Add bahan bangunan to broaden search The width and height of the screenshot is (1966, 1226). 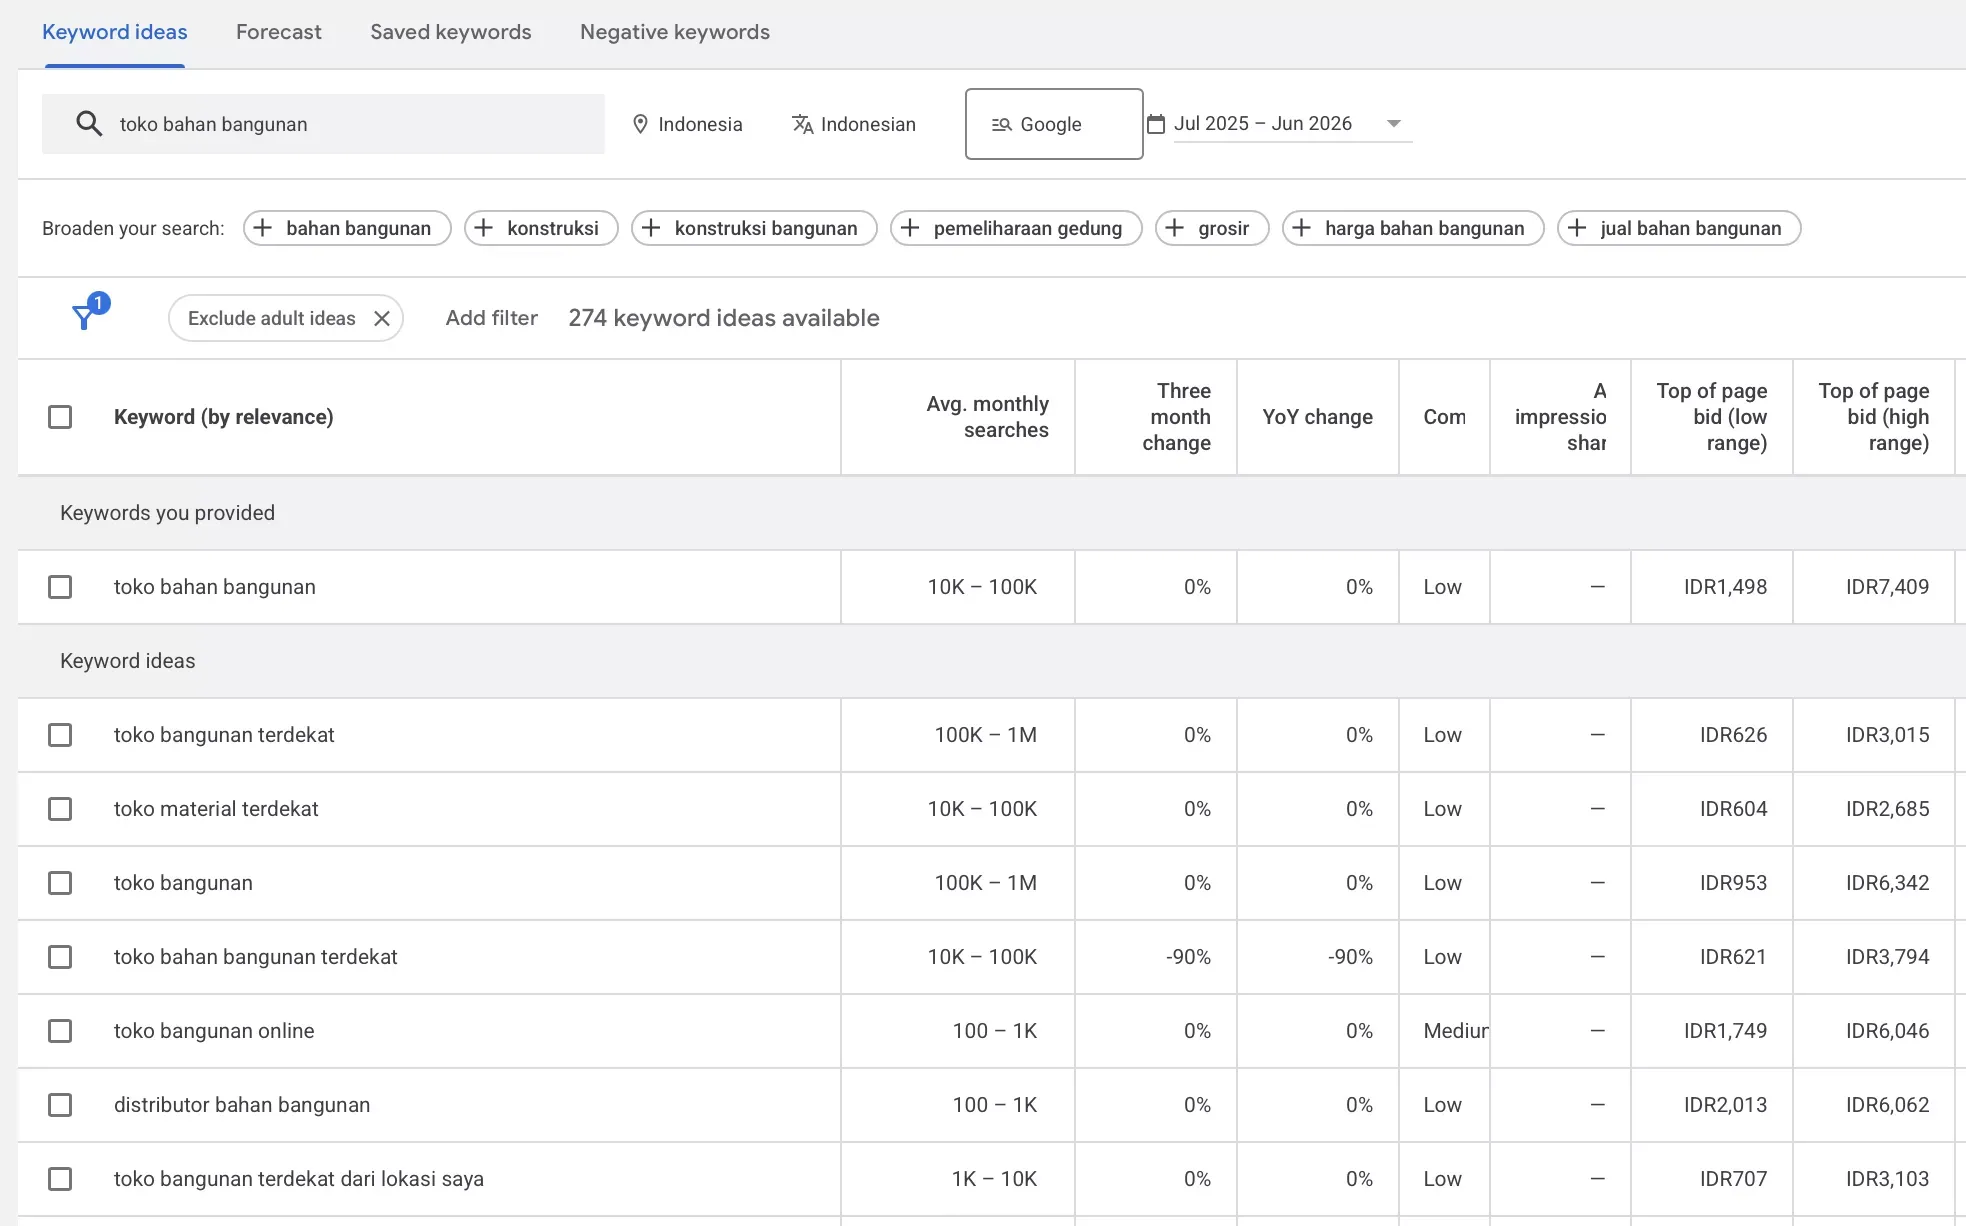point(347,228)
